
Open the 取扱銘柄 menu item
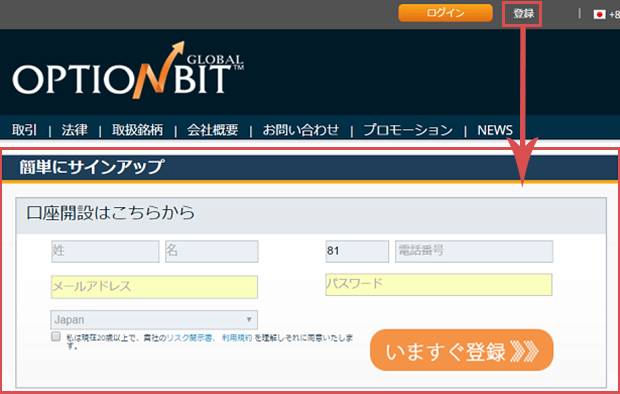[137, 130]
